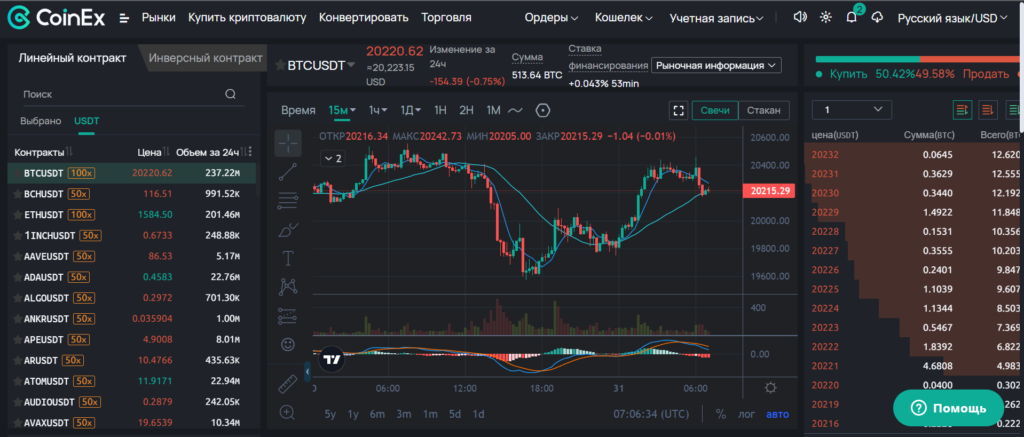Viewport: 1024px width, 437px height.
Task: Collapse drawing toolbar with small side arrow
Action: click(x=308, y=372)
